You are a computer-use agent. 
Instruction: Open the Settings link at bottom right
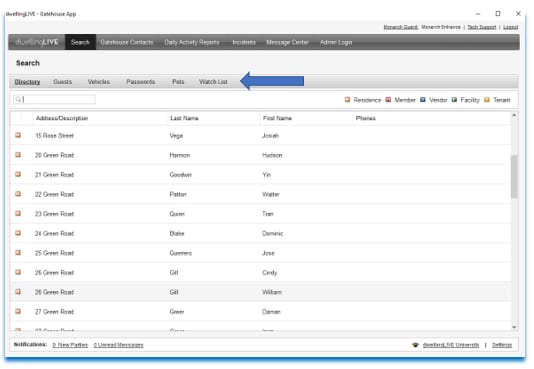coord(502,345)
